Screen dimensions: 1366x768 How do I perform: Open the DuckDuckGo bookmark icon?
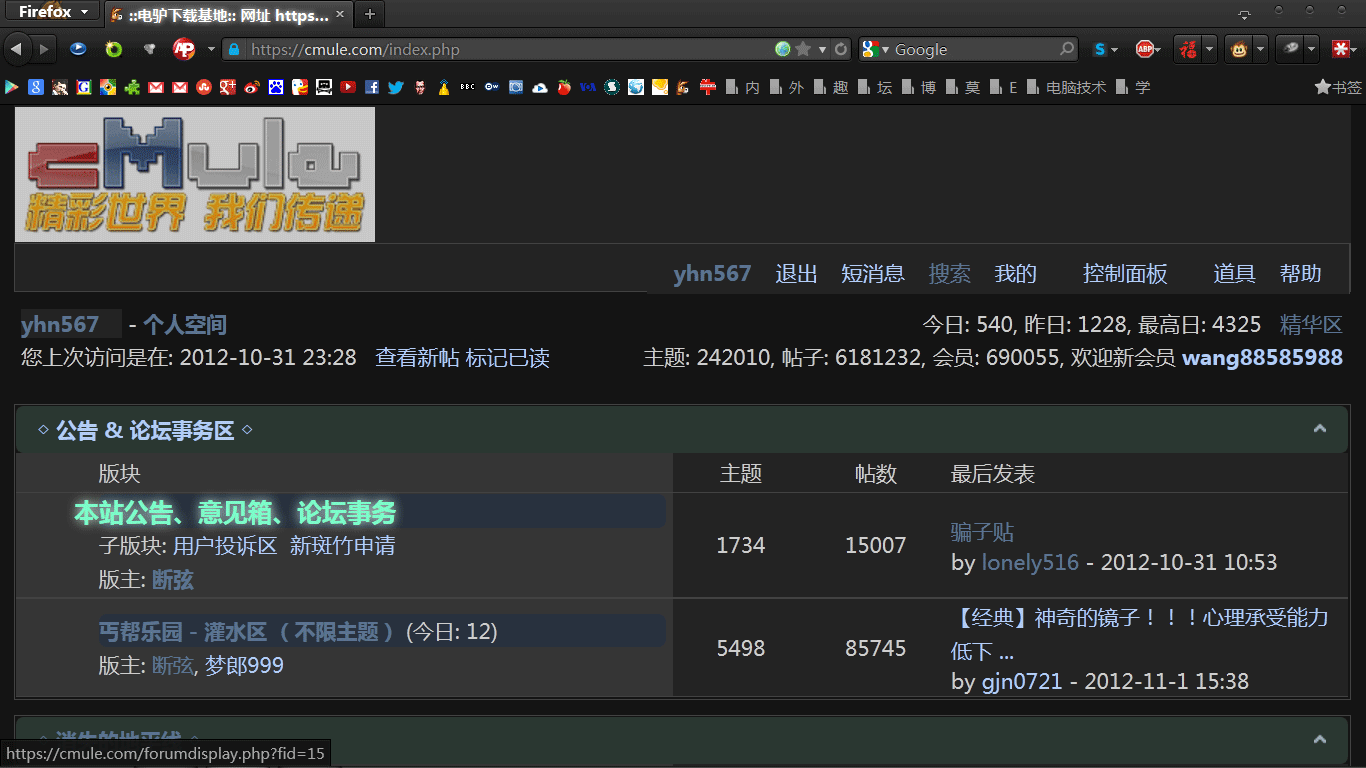[x=299, y=87]
